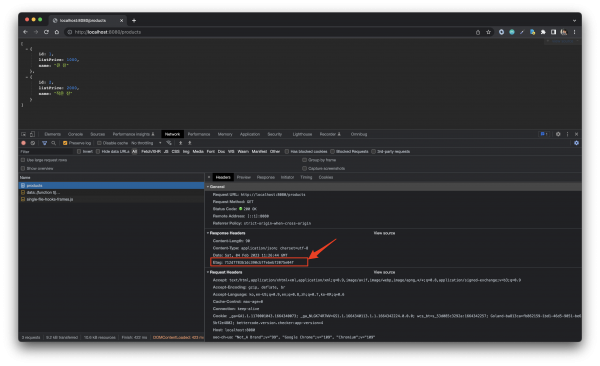This screenshot has height=366, width=600.
Task: Check the Blocked Requests box
Action: [333, 152]
